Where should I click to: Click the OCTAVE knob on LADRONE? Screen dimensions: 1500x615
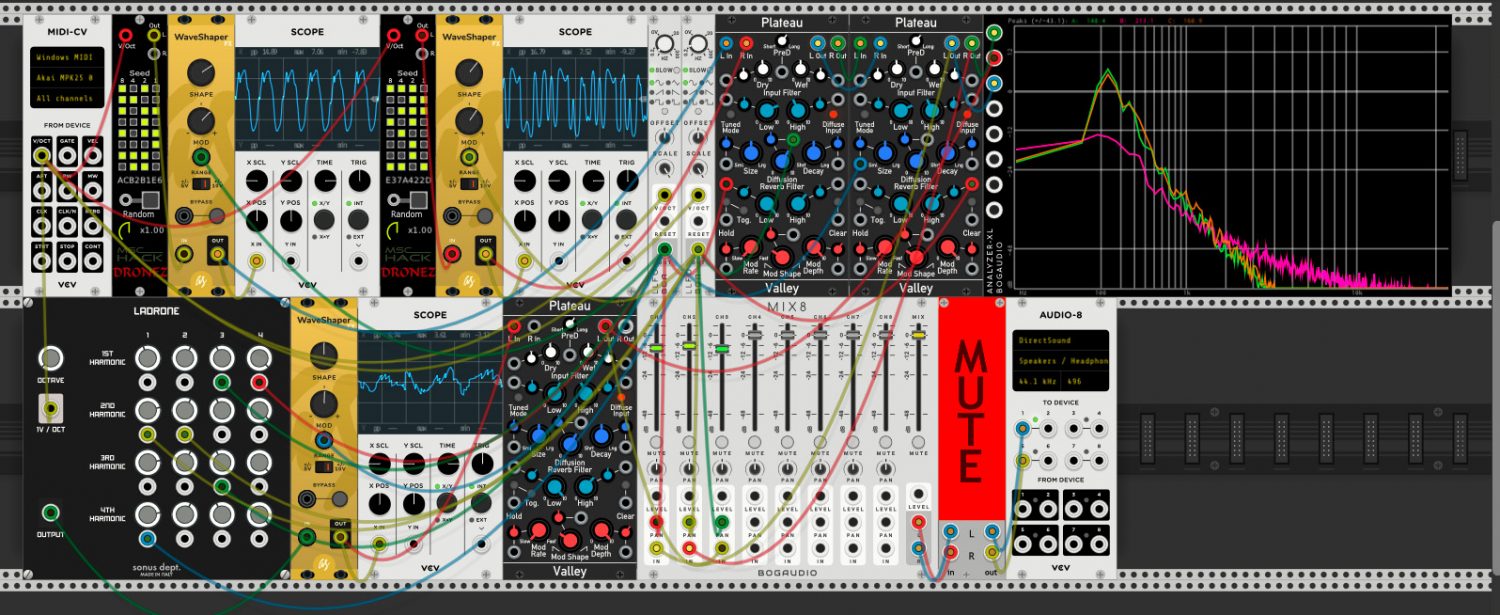tap(50, 358)
